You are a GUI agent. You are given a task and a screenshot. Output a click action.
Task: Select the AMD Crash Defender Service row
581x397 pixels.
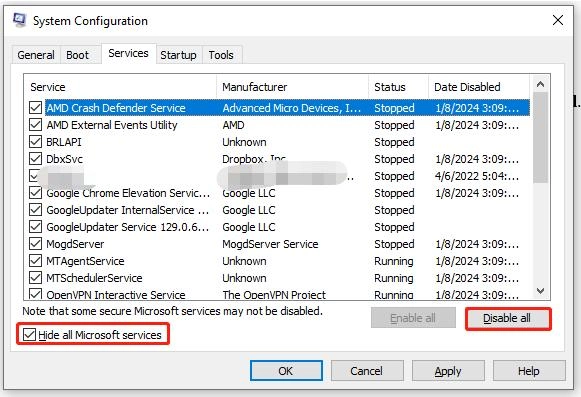tap(287, 108)
